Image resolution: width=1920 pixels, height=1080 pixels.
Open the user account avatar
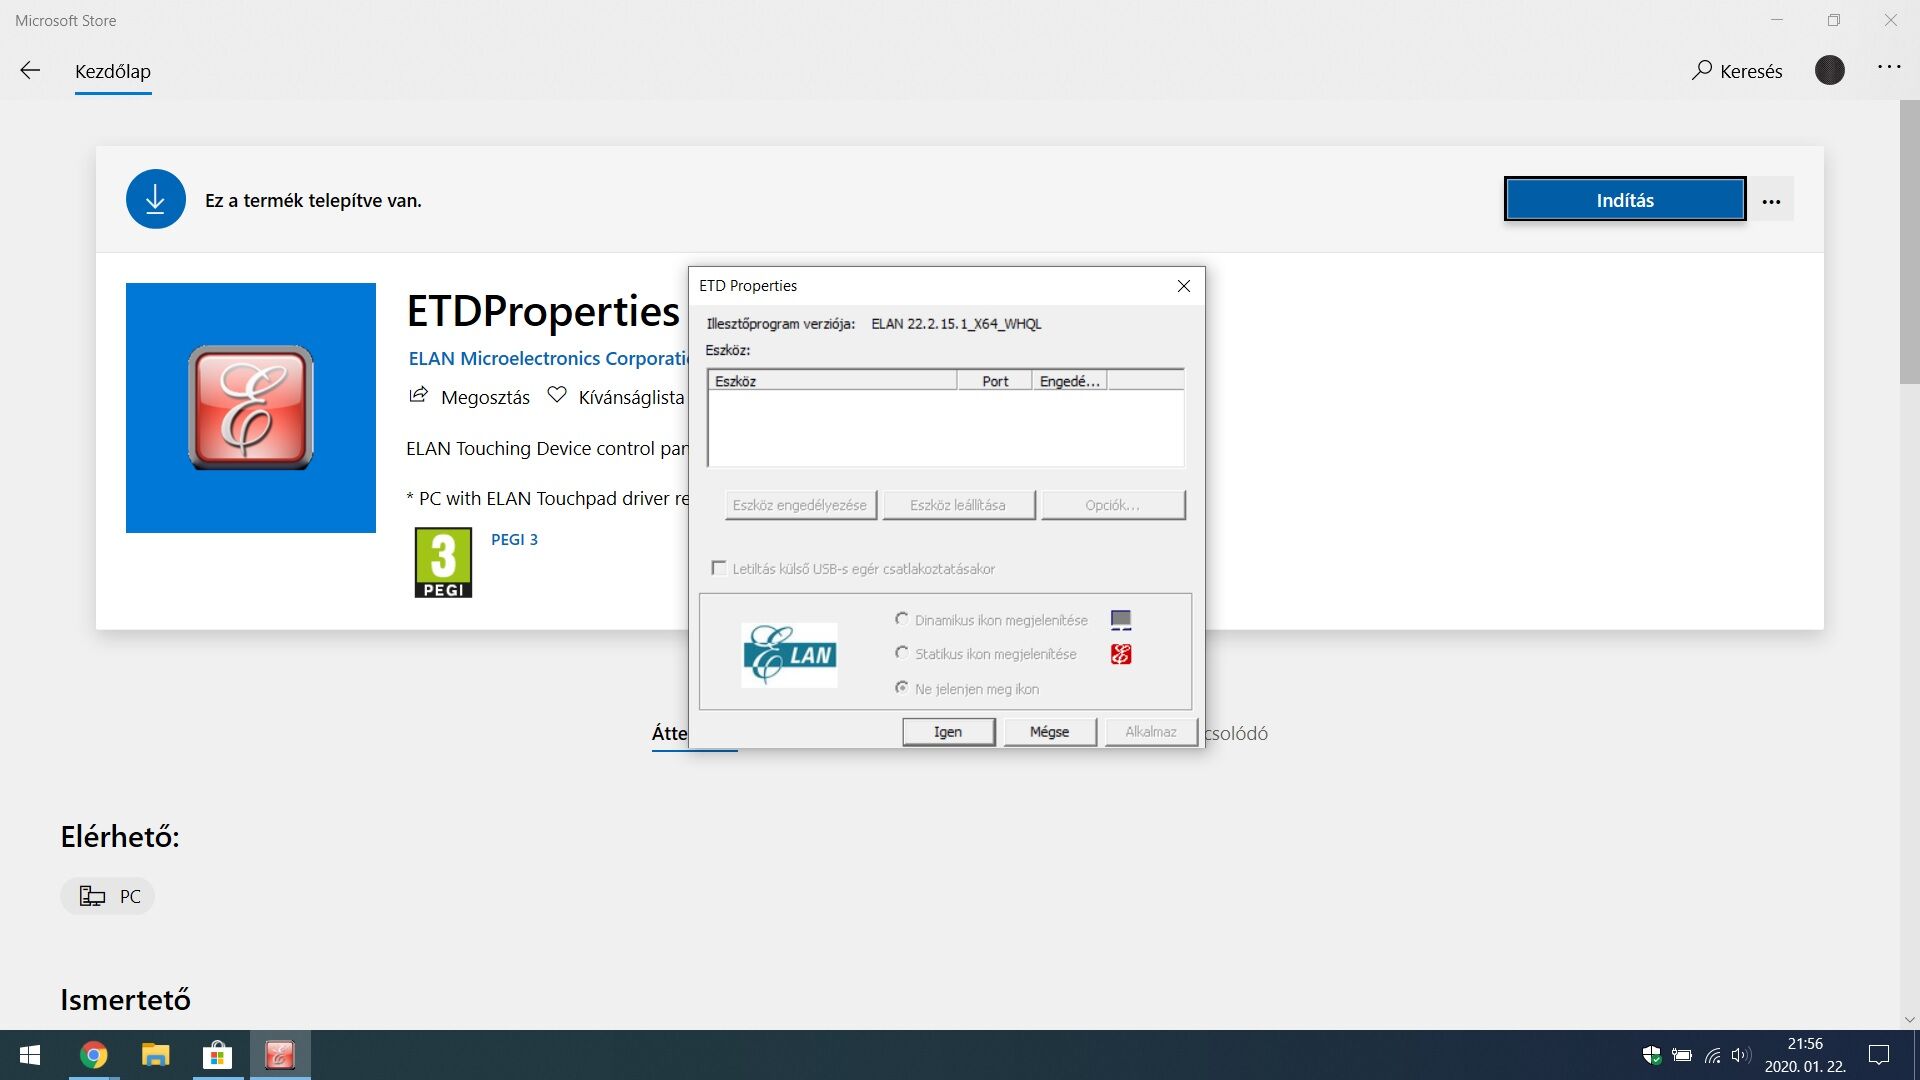[1830, 70]
